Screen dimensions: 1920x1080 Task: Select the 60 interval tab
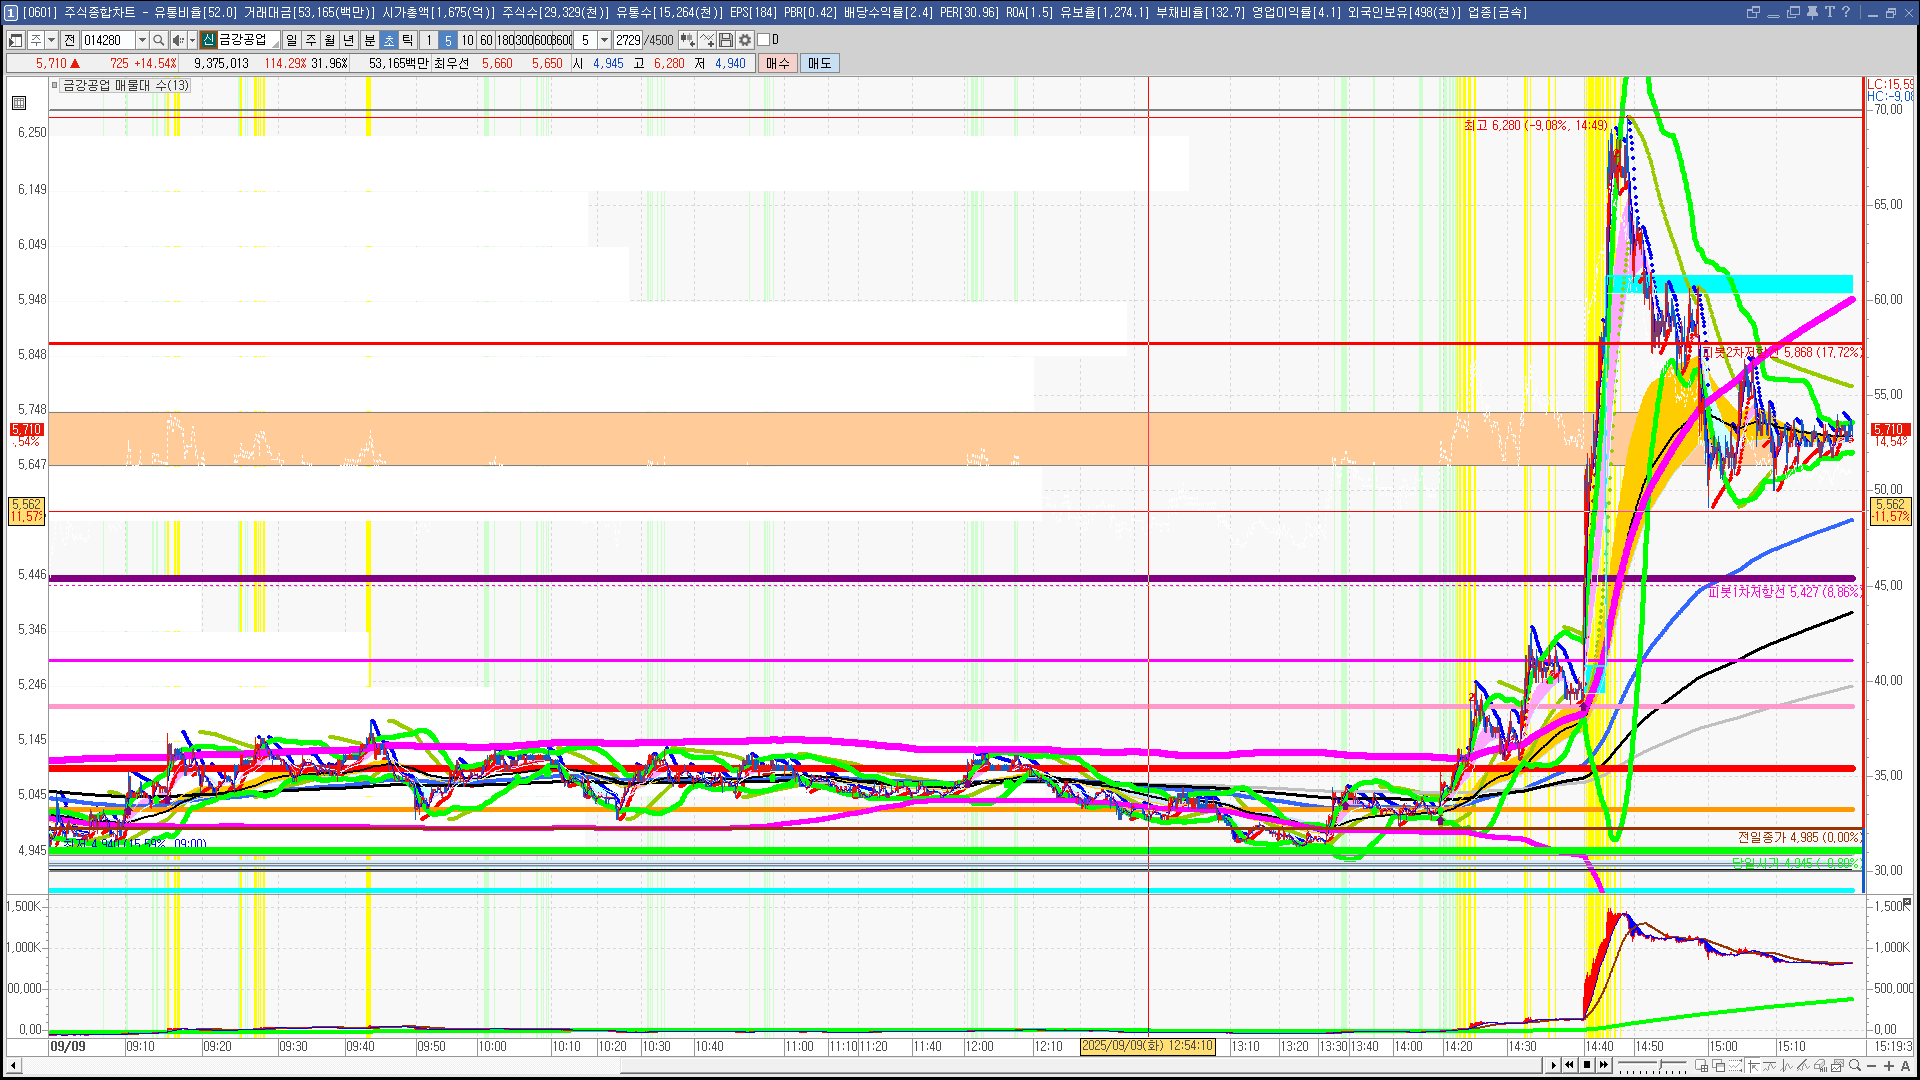pos(486,40)
